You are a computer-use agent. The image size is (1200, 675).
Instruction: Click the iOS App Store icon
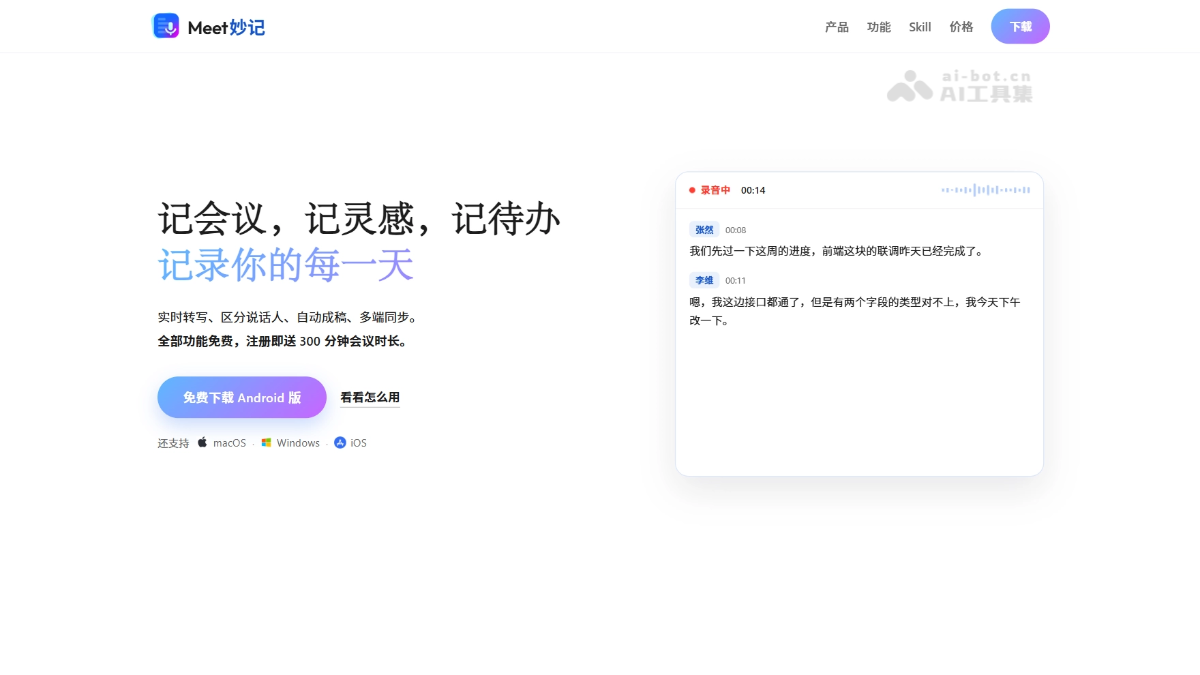click(x=340, y=442)
